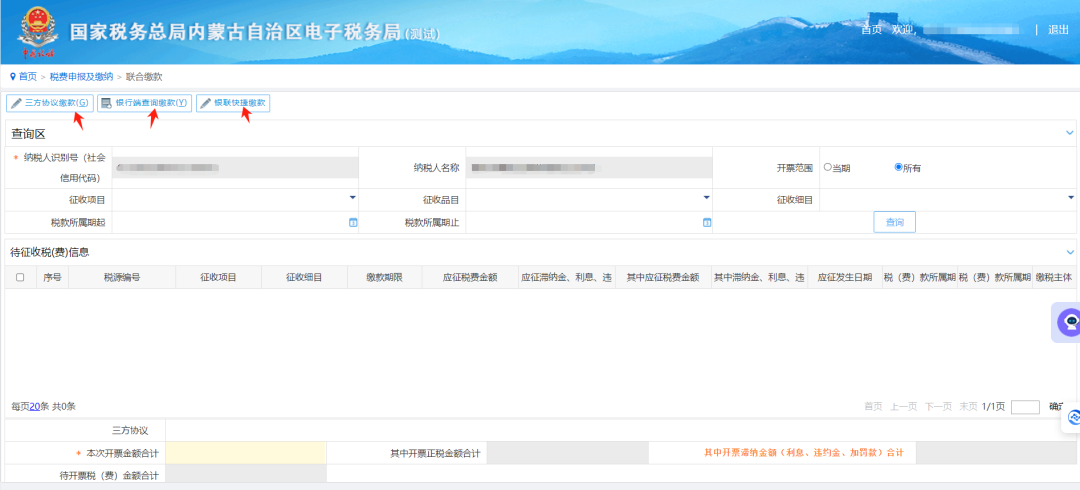Select the 当期 radio option
This screenshot has height=490, width=1080.
point(827,167)
